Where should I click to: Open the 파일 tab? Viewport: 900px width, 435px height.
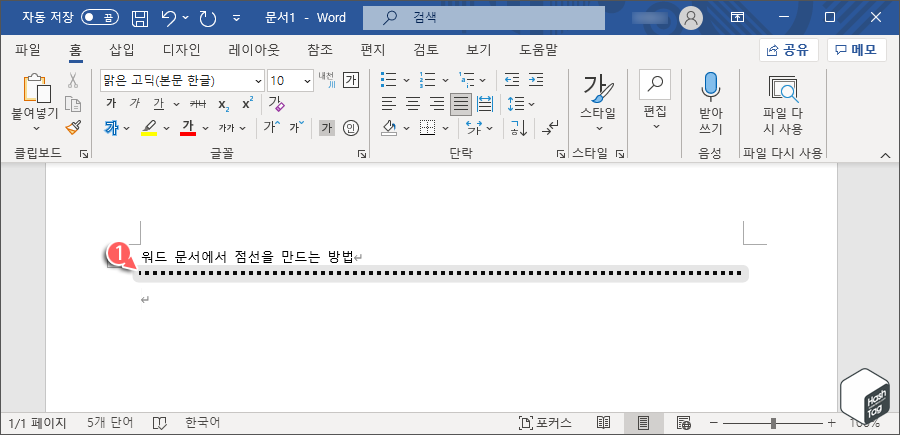(x=28, y=51)
